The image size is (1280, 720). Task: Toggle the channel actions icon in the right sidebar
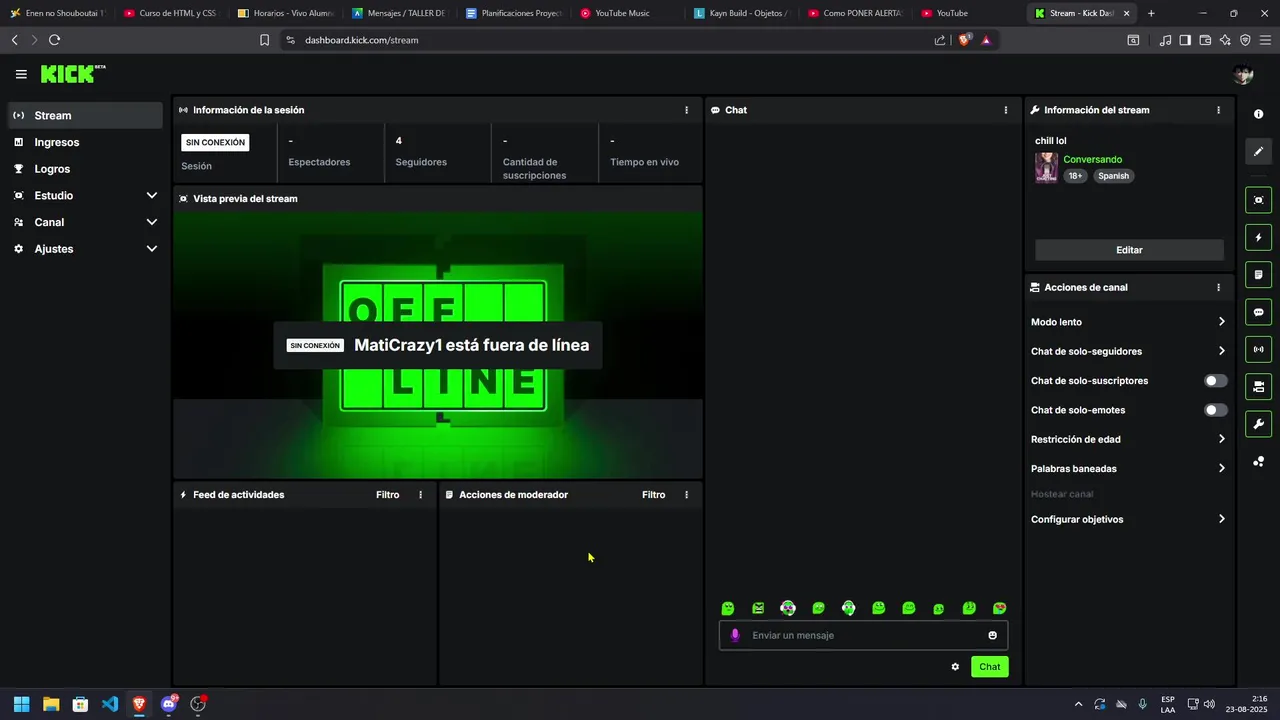(x=1258, y=386)
